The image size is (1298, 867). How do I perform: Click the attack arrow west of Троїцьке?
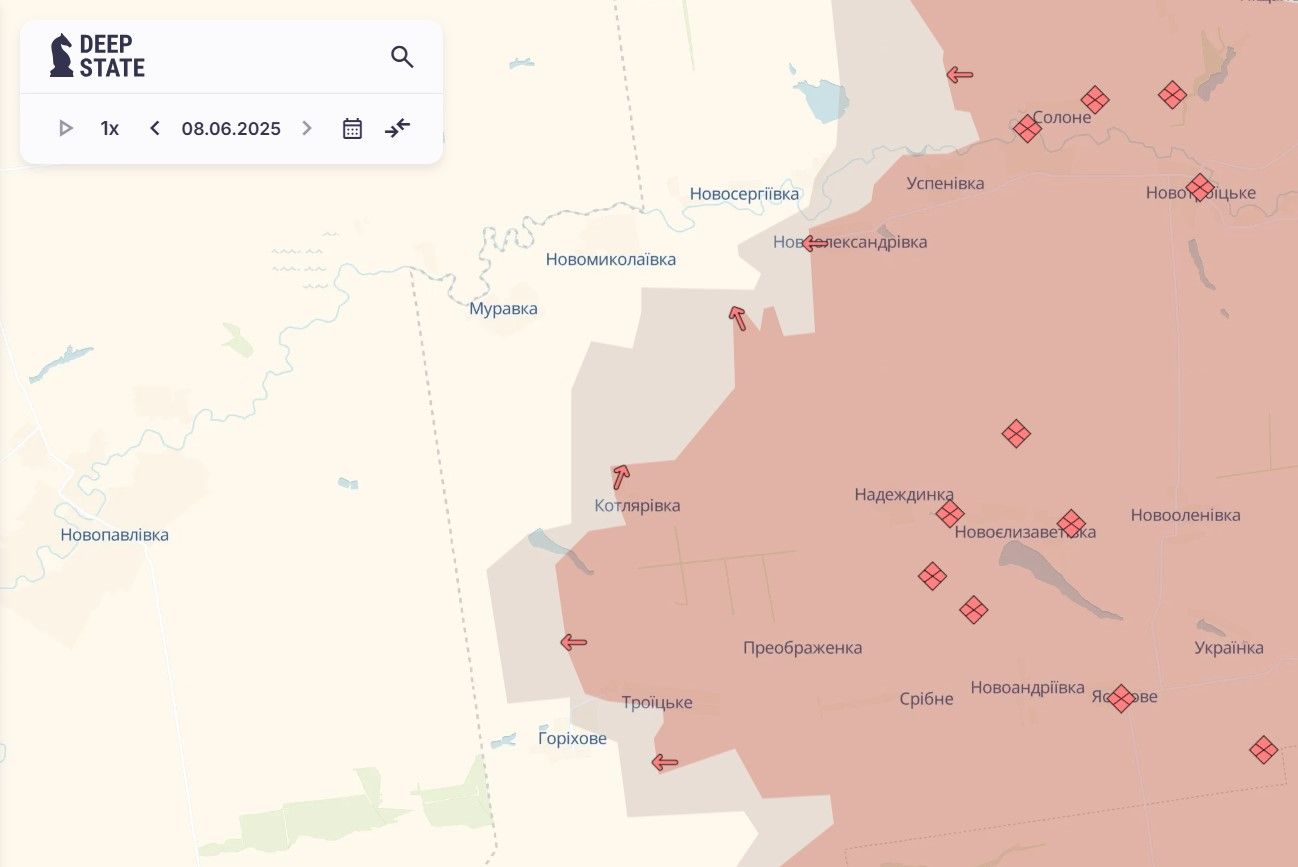click(x=573, y=642)
